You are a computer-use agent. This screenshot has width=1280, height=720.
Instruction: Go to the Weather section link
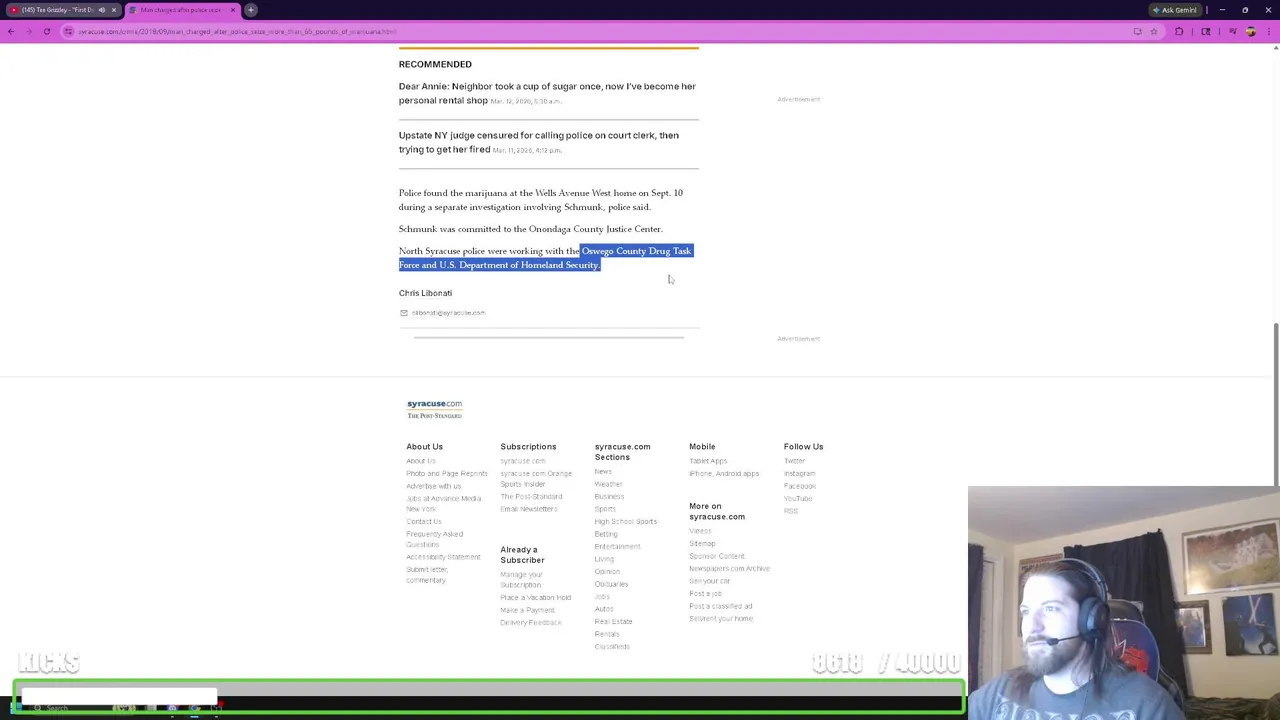(x=608, y=484)
